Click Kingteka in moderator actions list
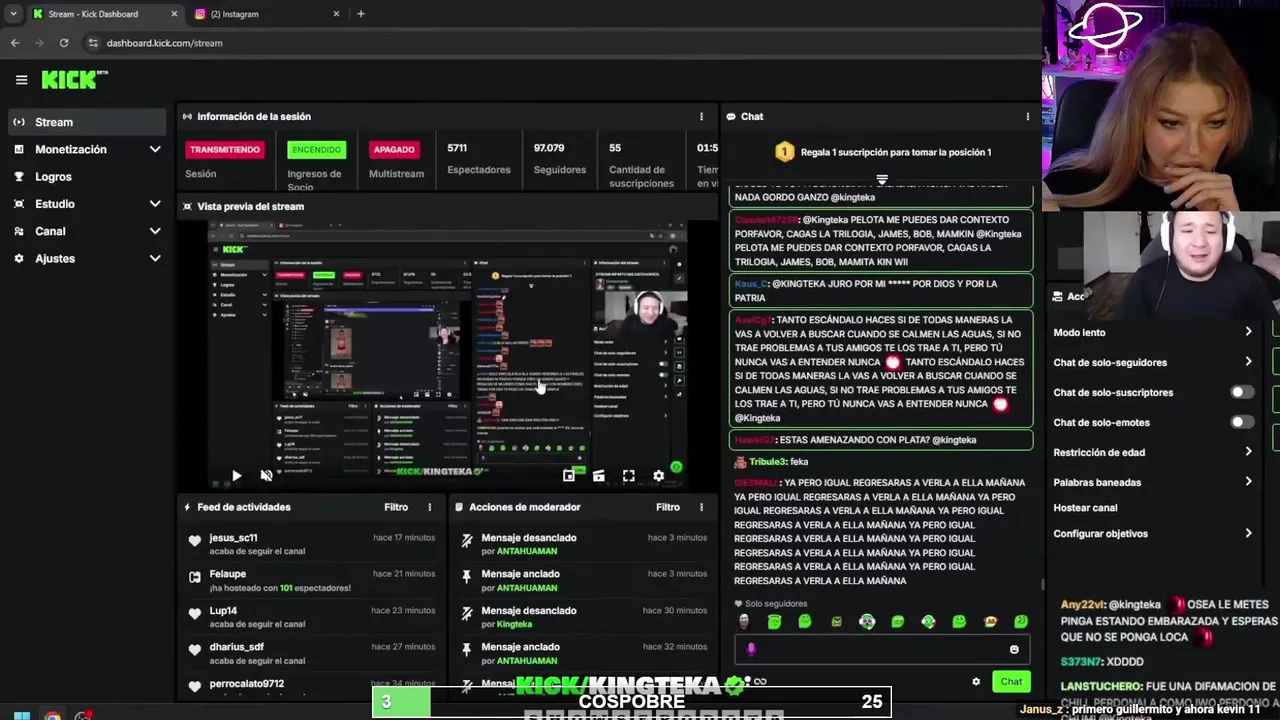The height and width of the screenshot is (720, 1280). (x=515, y=624)
